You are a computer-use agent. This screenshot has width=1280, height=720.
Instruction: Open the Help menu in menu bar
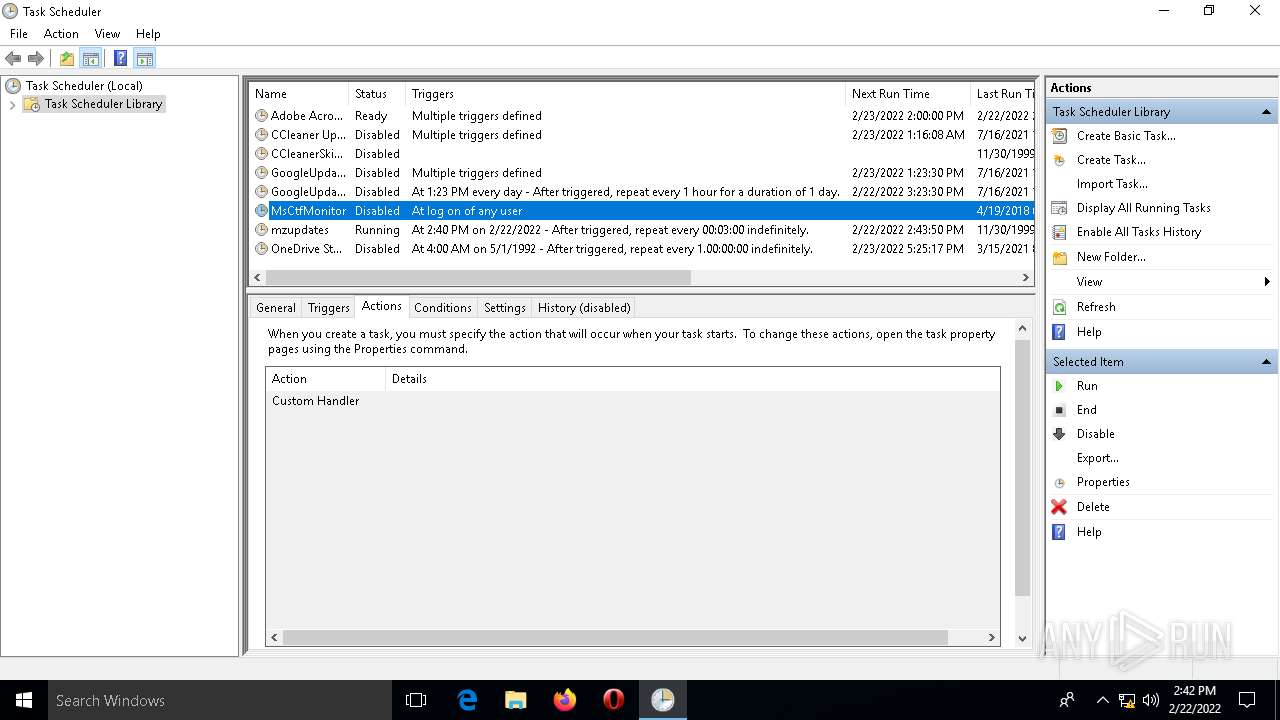[148, 34]
